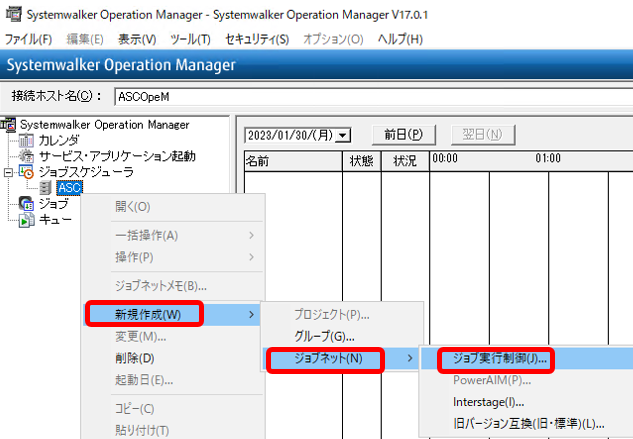The height and width of the screenshot is (439, 633).
Task: Click the 01:00 timeline marker
Action: pos(548,158)
